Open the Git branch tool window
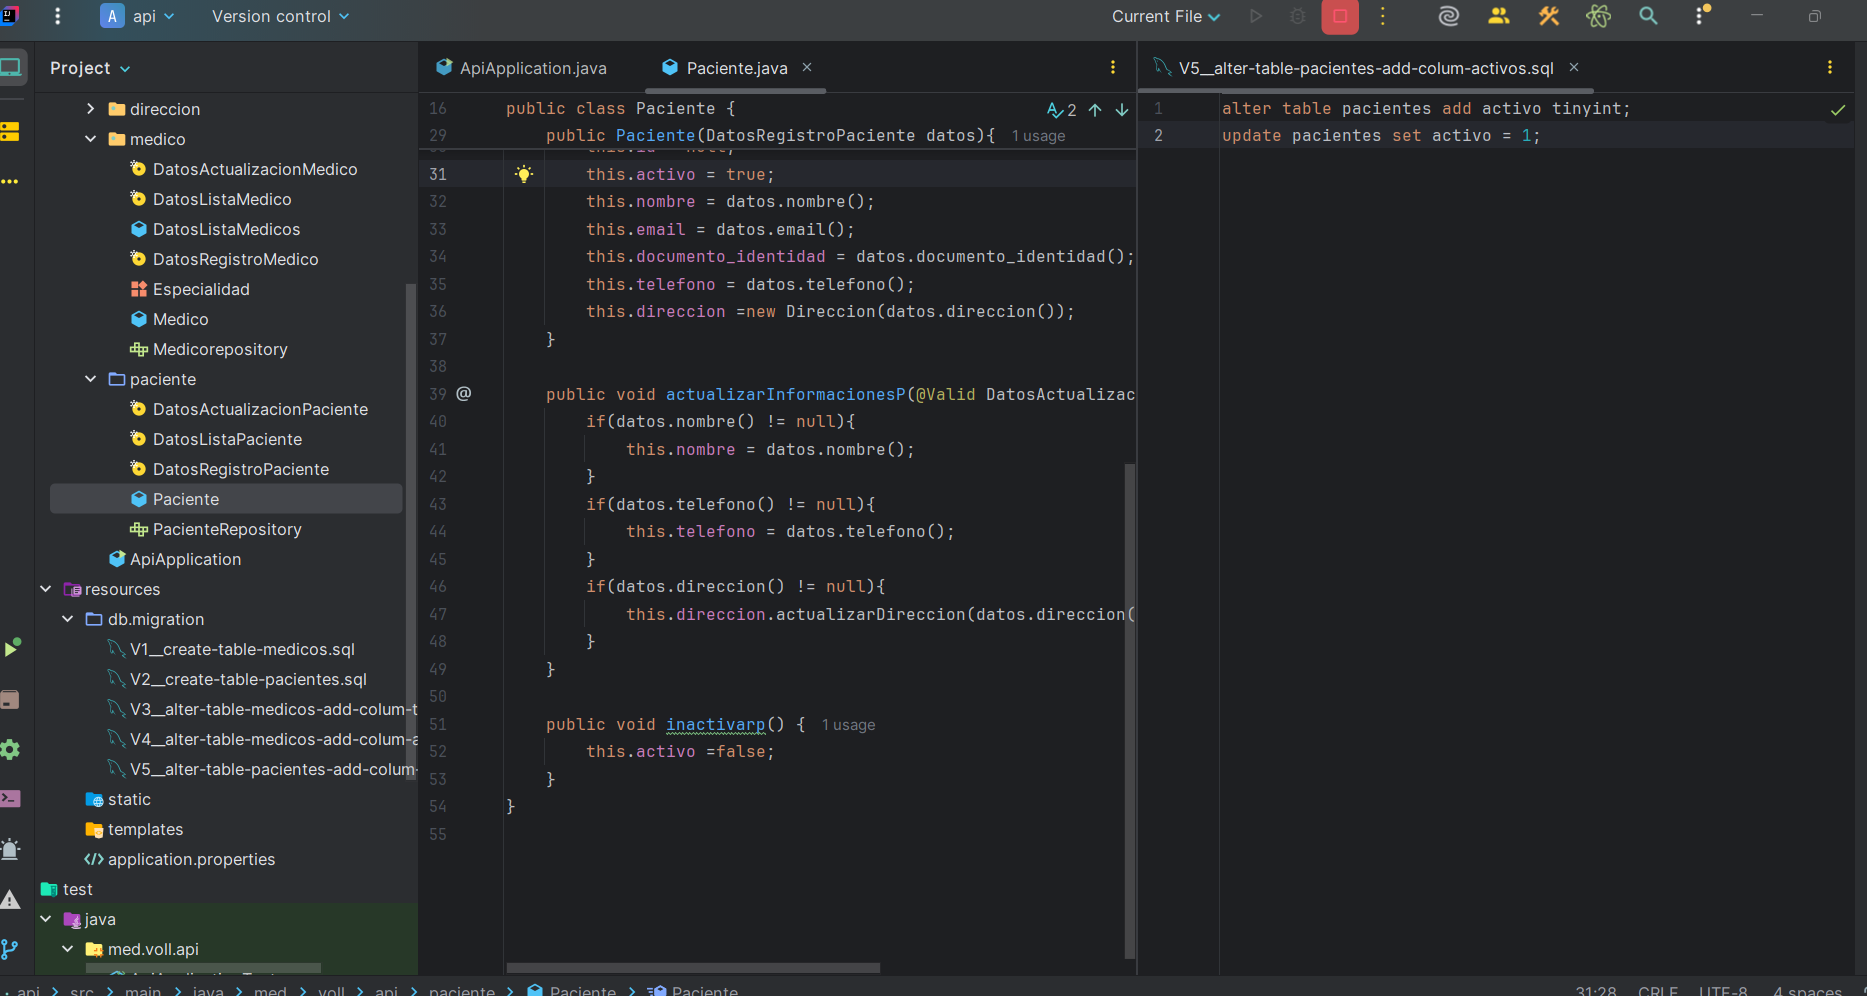The height and width of the screenshot is (996, 1867). [x=10, y=949]
